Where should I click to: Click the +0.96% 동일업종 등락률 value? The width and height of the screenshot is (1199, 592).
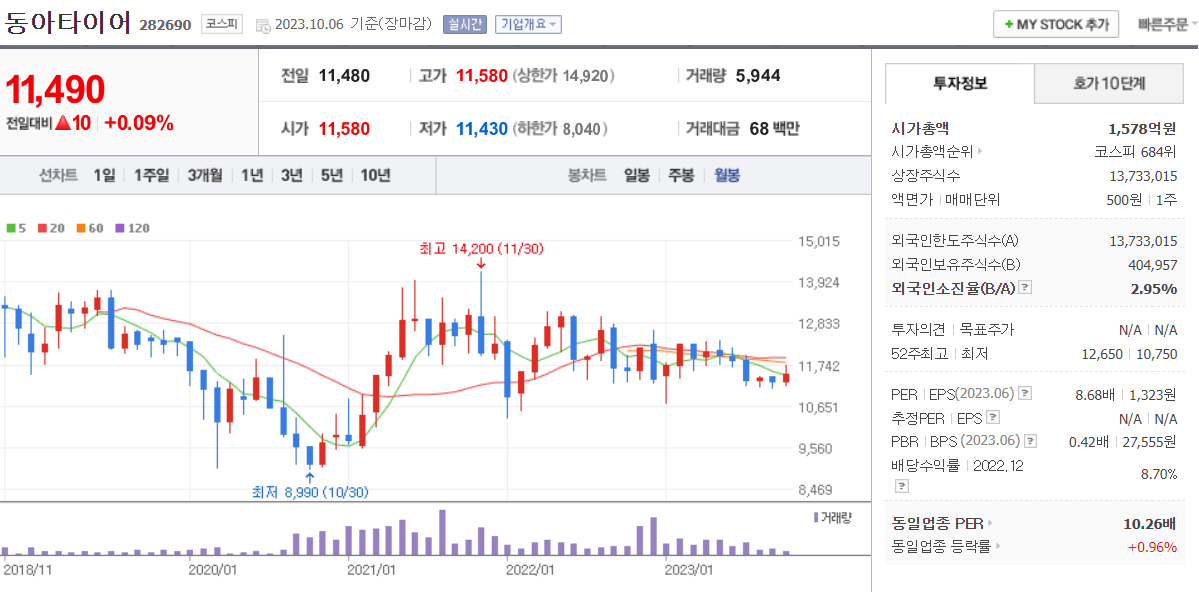[x=1152, y=547]
